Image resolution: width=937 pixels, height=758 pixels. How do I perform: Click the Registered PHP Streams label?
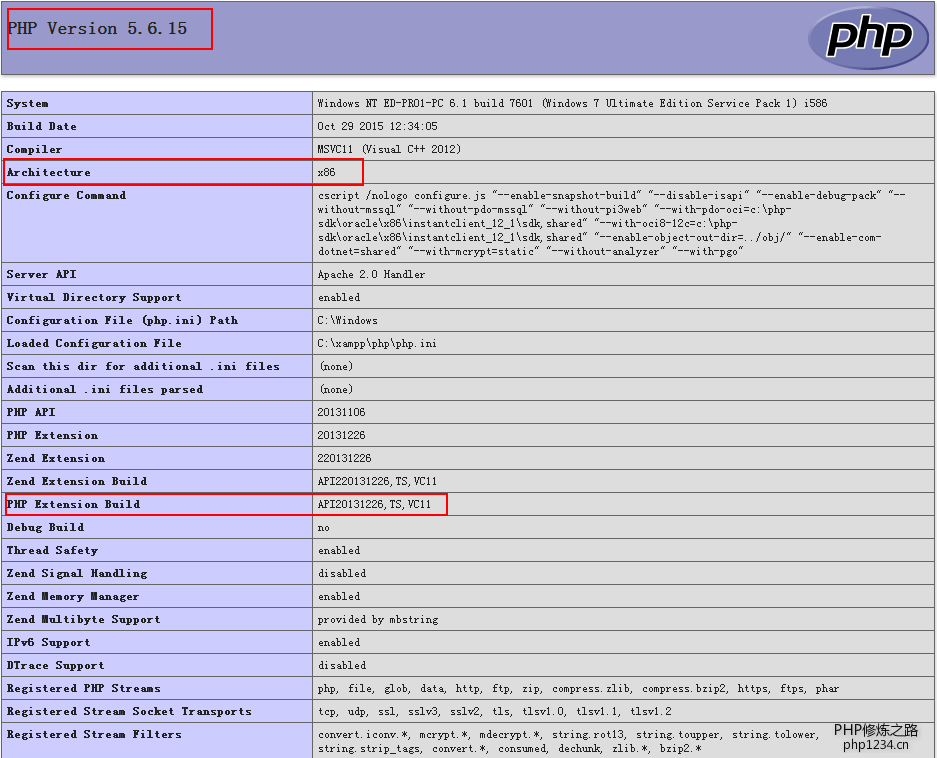84,688
